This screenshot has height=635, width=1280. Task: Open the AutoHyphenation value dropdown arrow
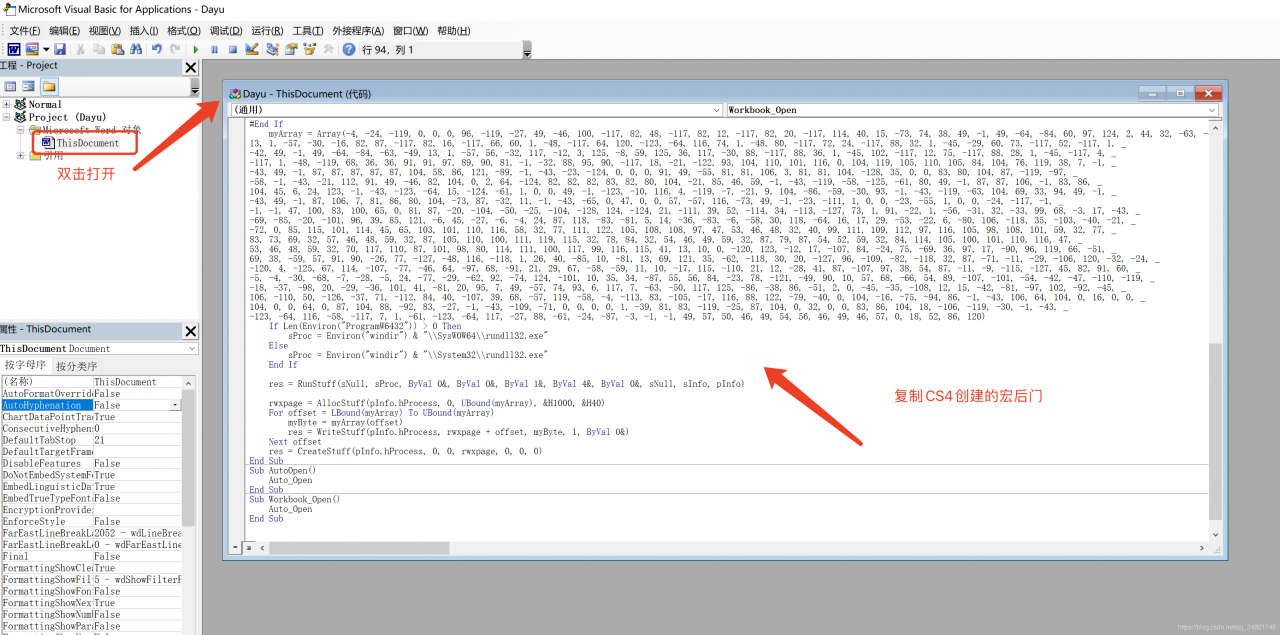[x=176, y=405]
